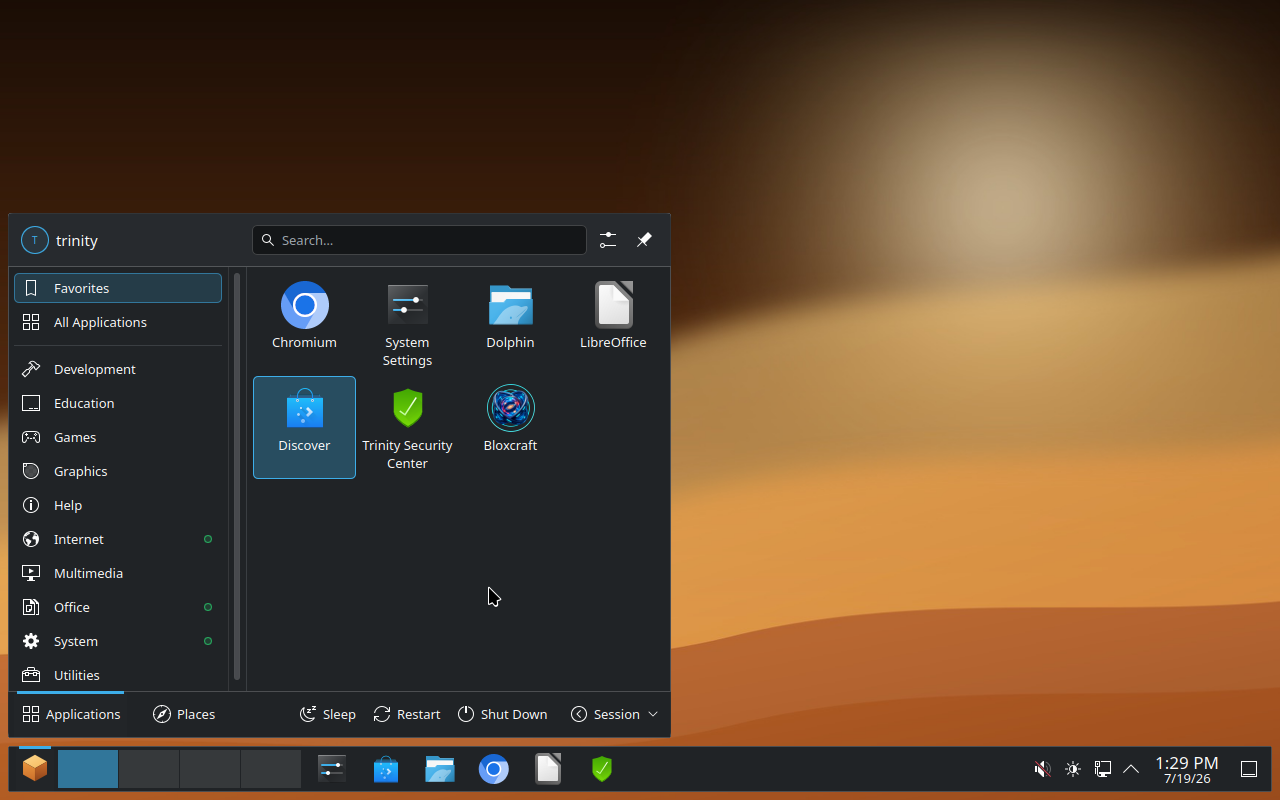The height and width of the screenshot is (800, 1280).
Task: Click the Shut Down button
Action: pos(503,714)
